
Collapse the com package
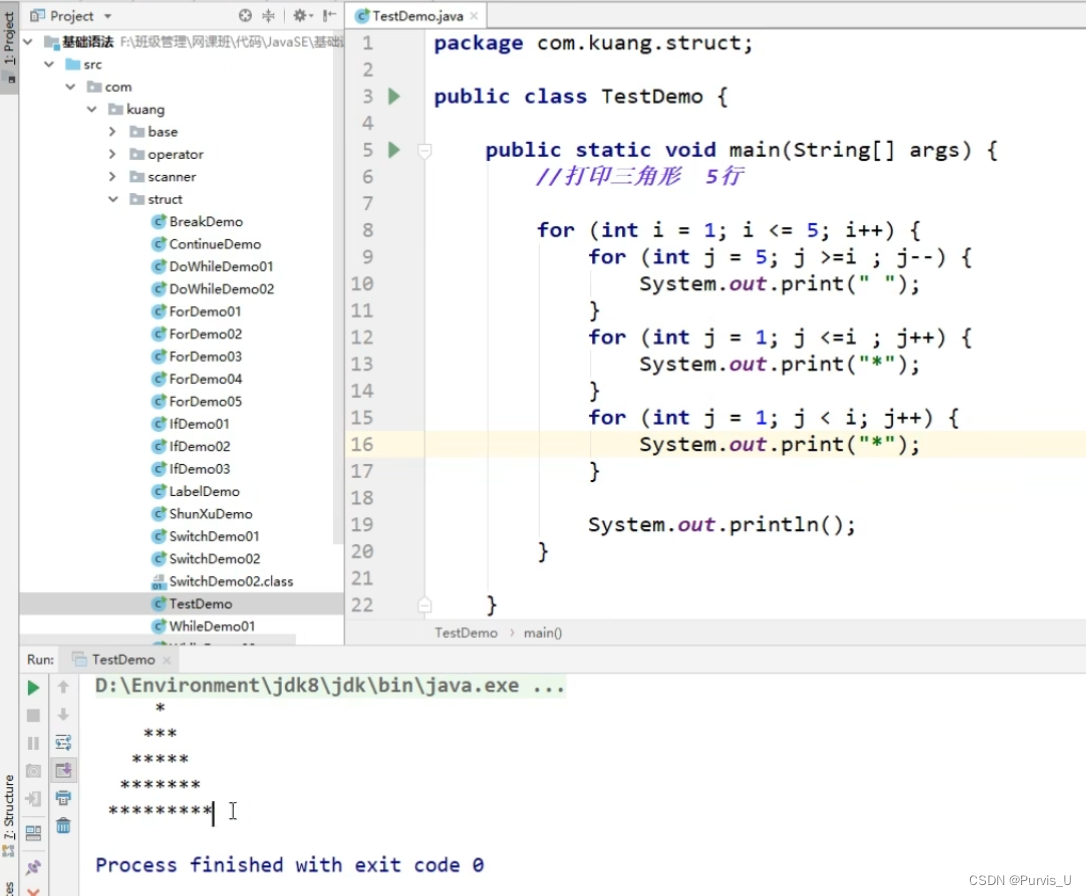point(71,87)
